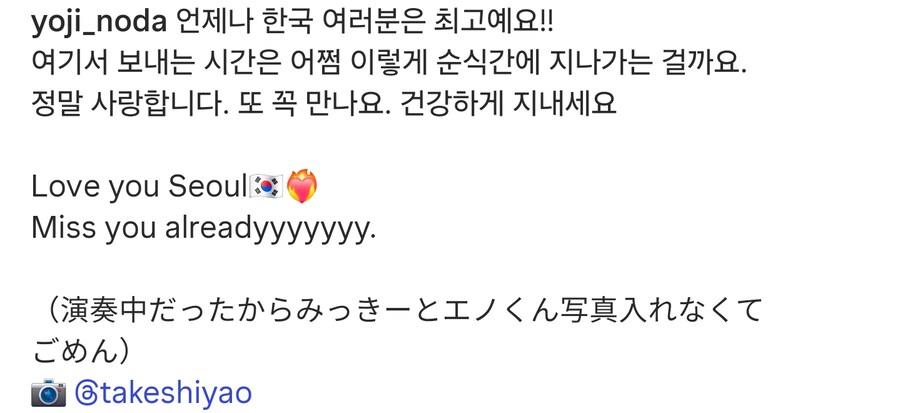900x413 pixels.
Task: Click the camera emoji icon
Action: [x=49, y=393]
